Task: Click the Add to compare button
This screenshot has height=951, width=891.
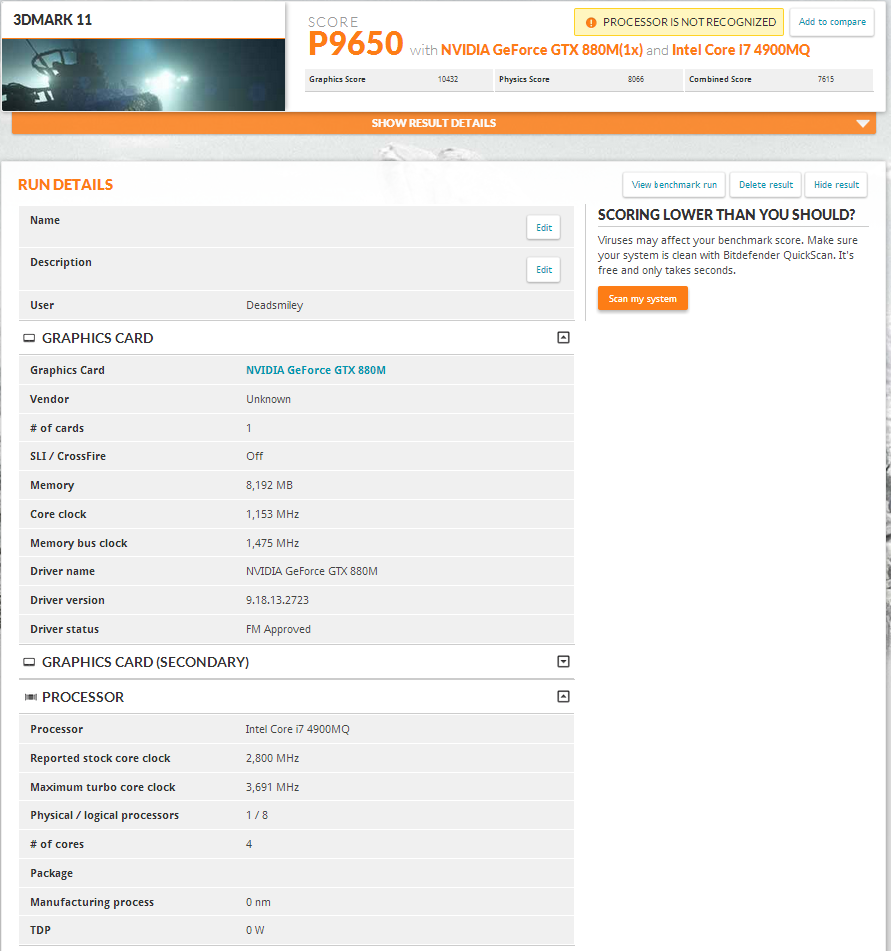Action: point(832,22)
